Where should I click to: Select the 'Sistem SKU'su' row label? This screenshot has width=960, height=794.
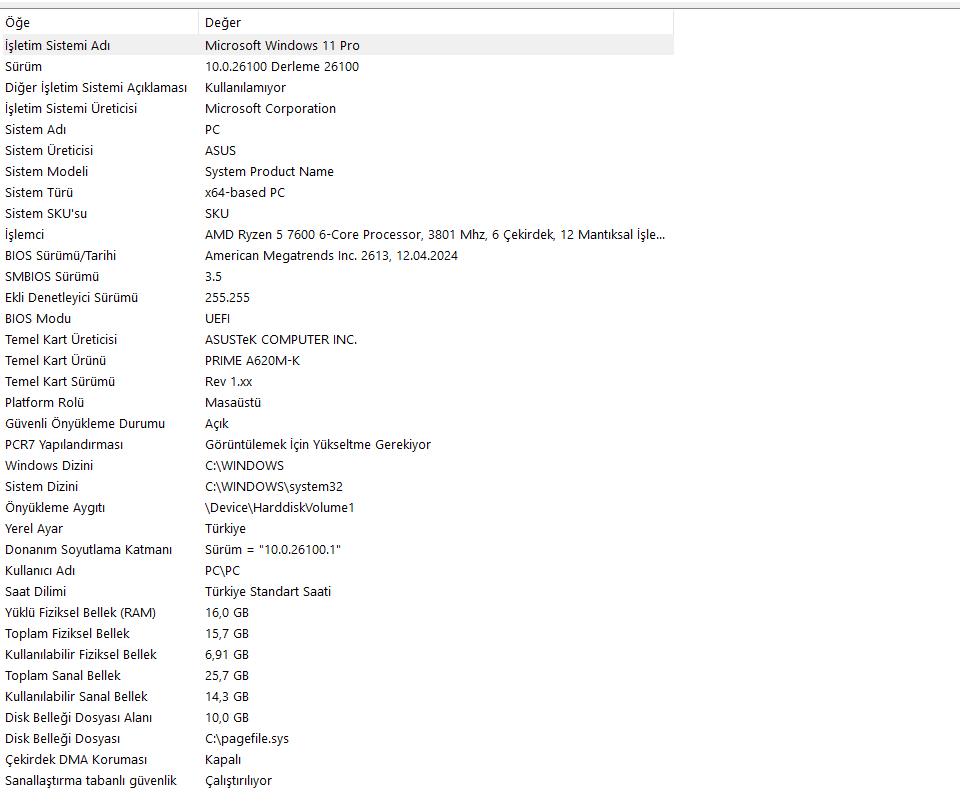[x=46, y=214]
